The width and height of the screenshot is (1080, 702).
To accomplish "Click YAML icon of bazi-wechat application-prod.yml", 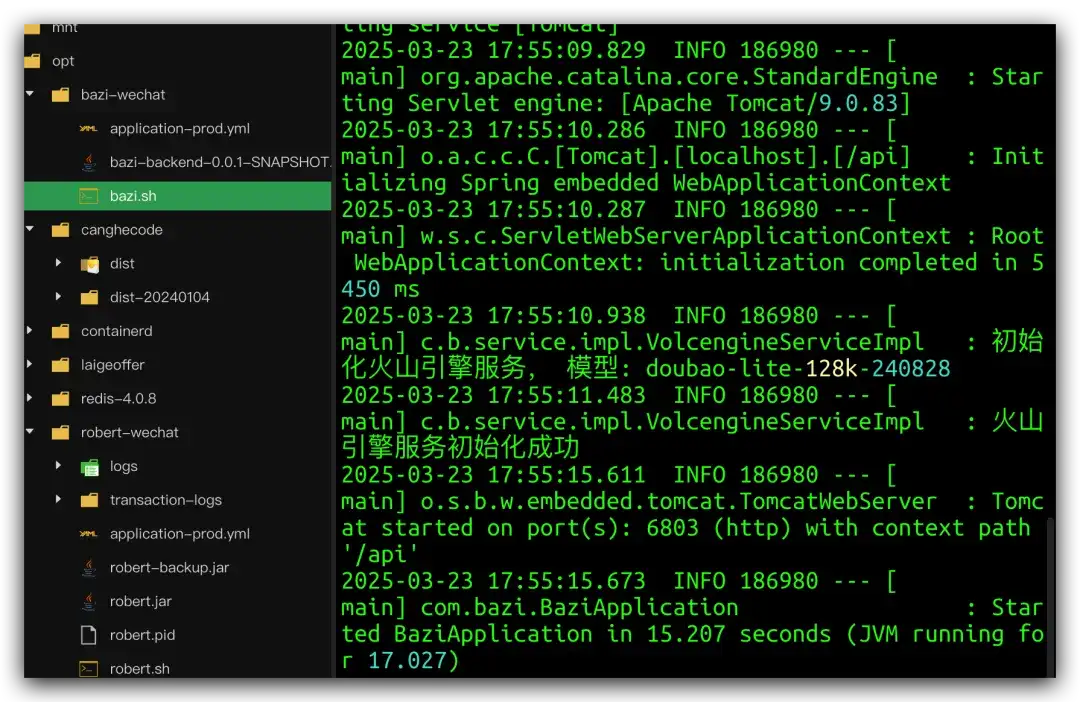I will tap(89, 129).
